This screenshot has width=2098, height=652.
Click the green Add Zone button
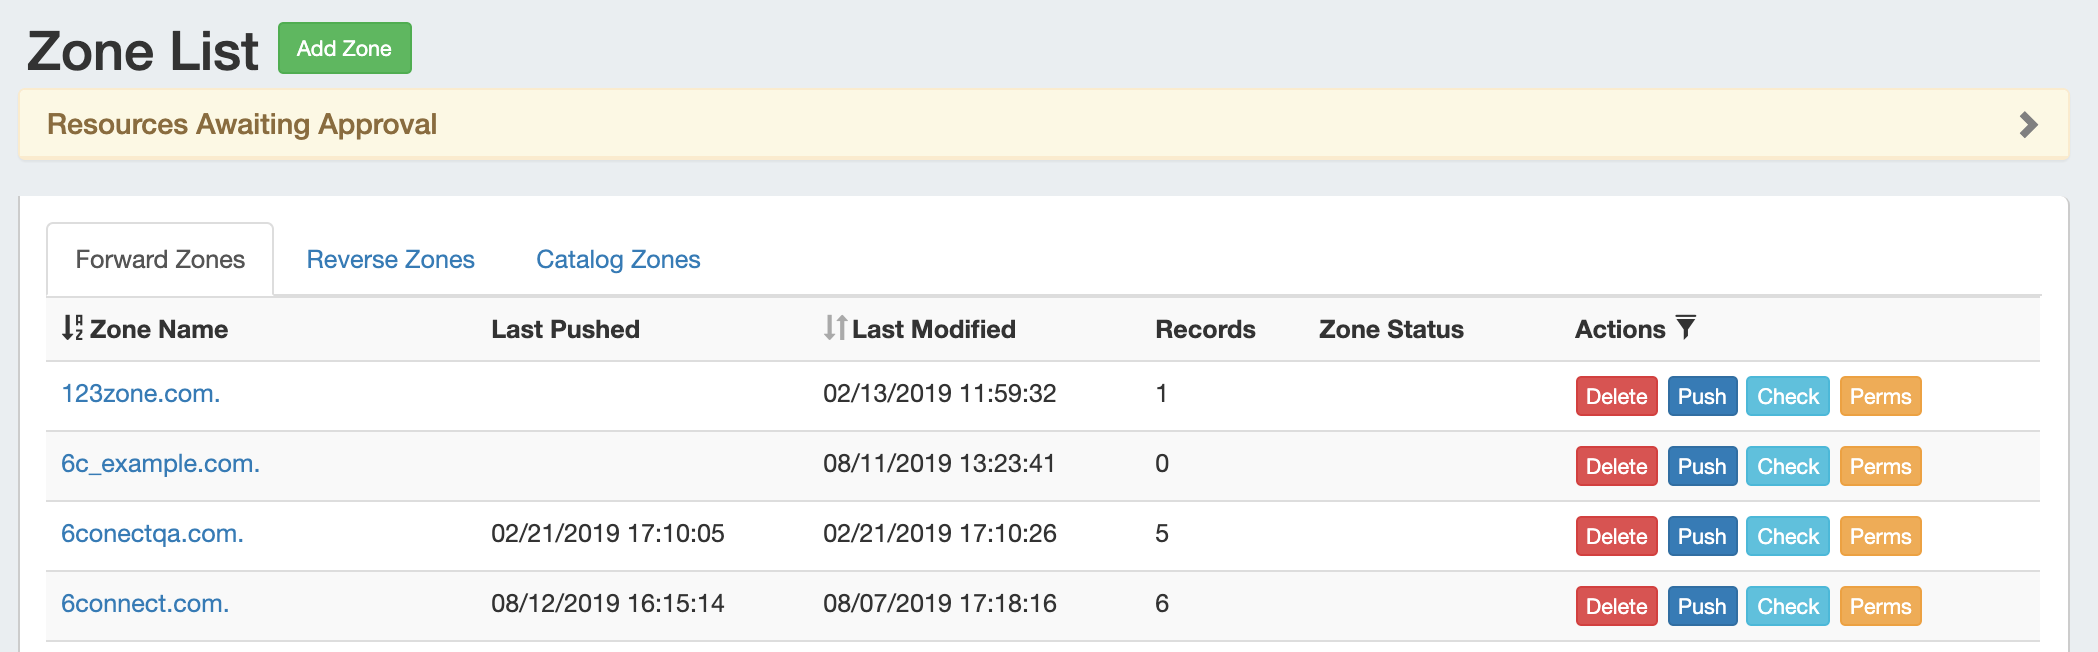click(344, 48)
